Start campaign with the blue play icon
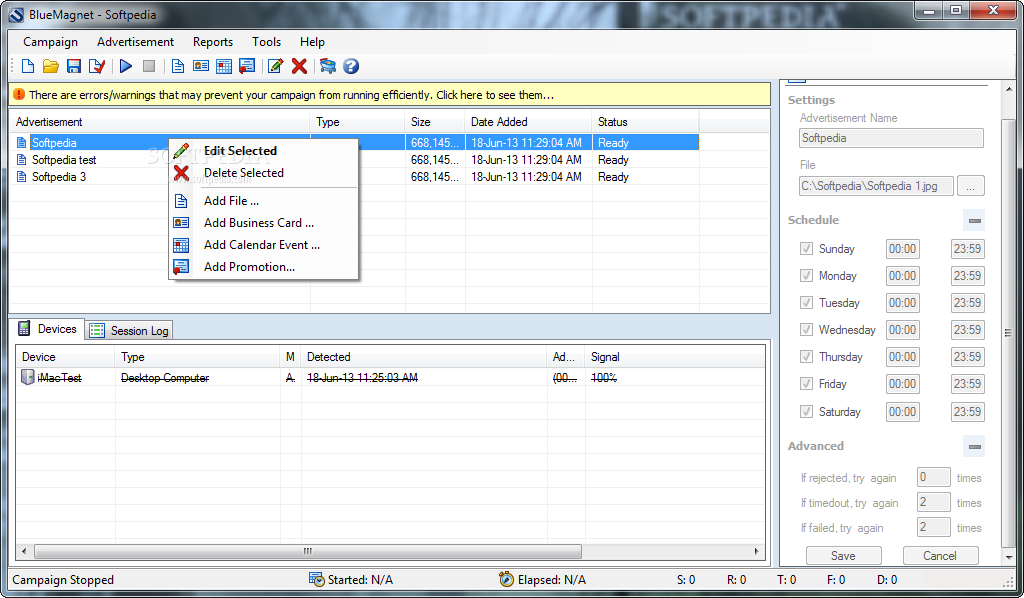 (126, 66)
